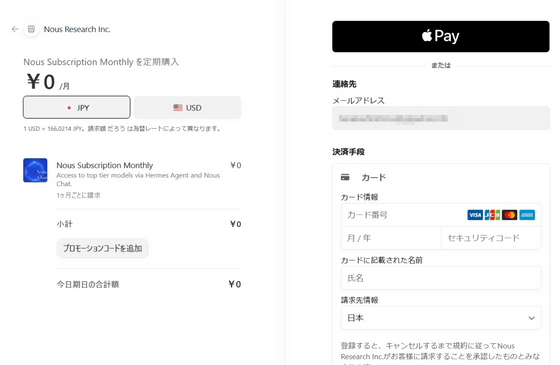The width and height of the screenshot is (560, 365).
Task: Click the Japan flag icon
Action: point(69,108)
